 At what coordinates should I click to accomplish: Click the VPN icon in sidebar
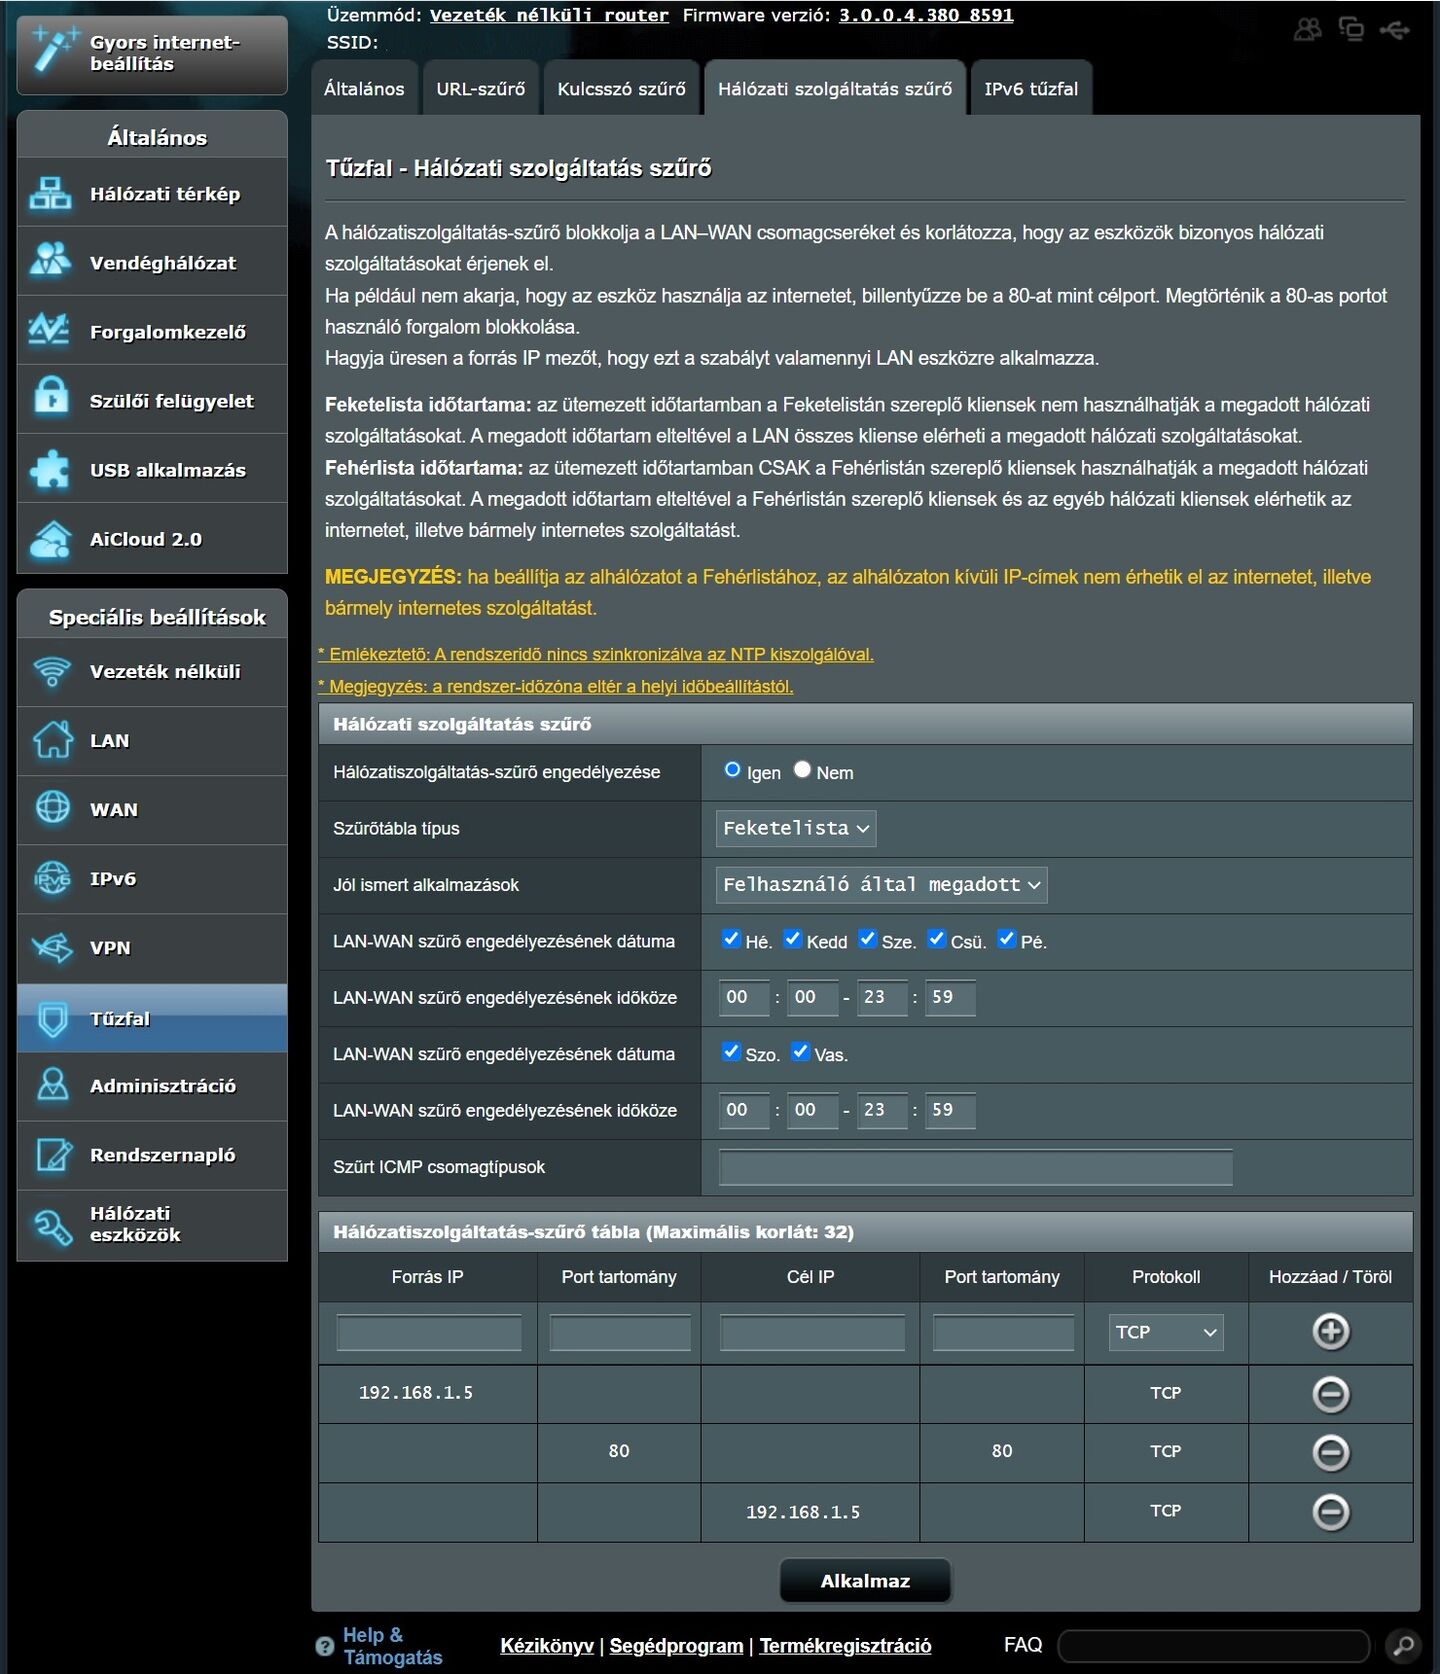pyautogui.click(x=52, y=947)
